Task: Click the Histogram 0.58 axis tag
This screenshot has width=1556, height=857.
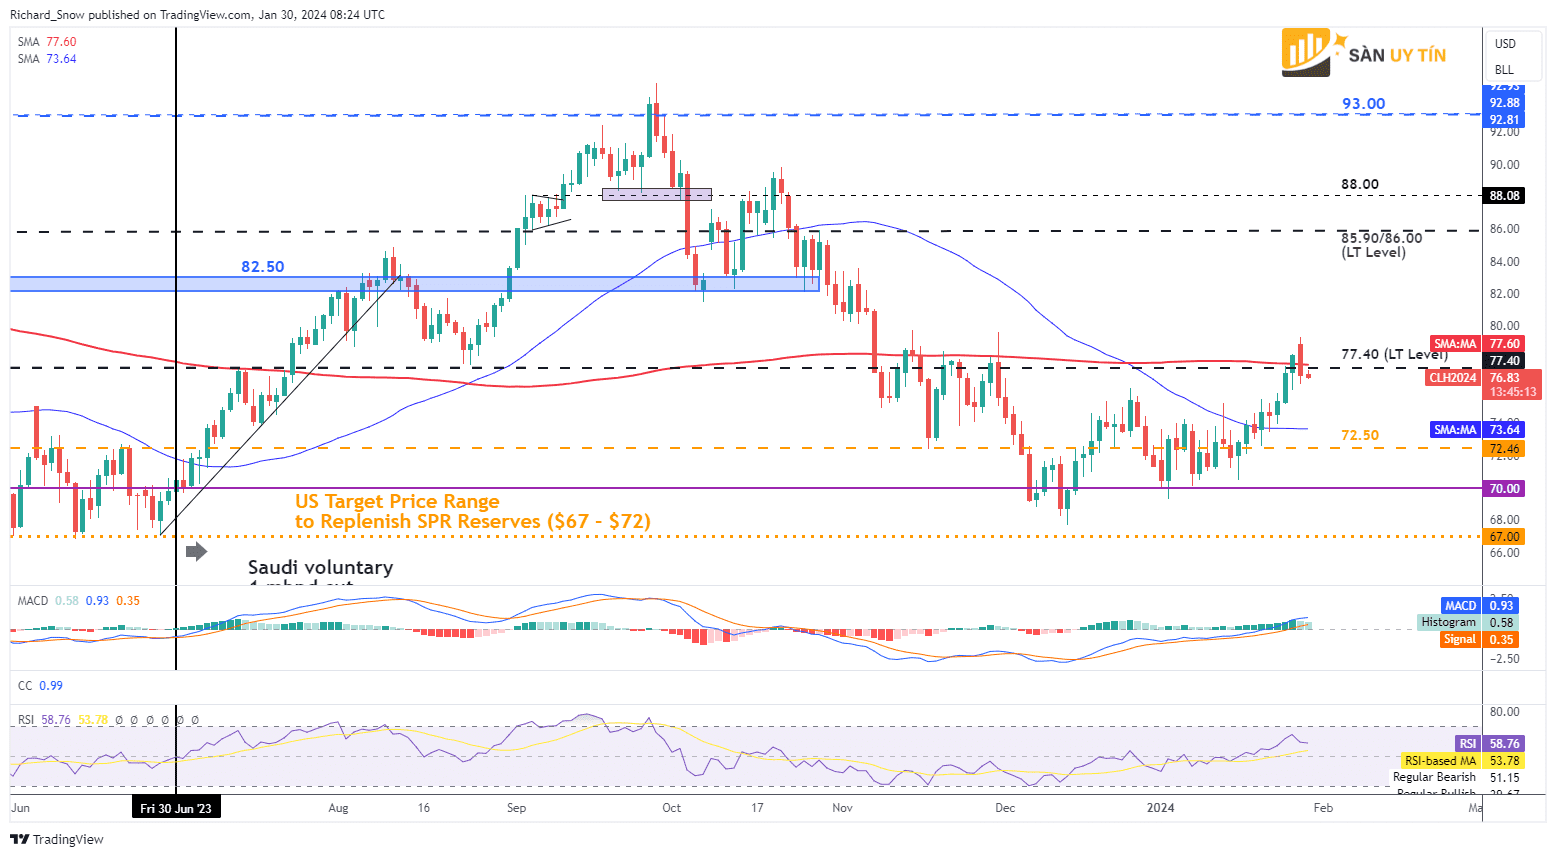Action: pyautogui.click(x=1468, y=623)
